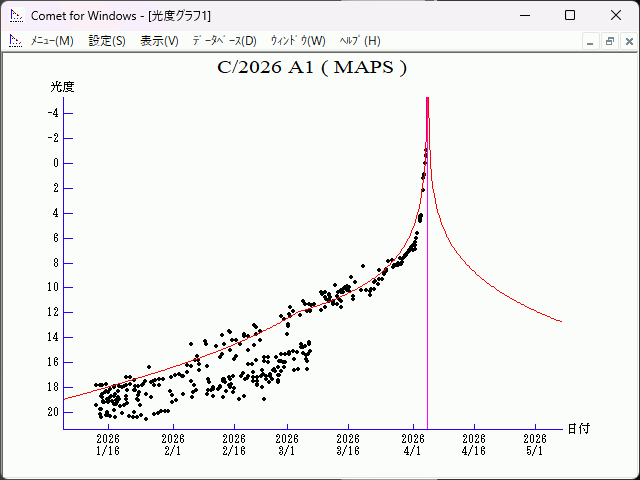The height and width of the screenshot is (480, 640).
Task: Expand the ウィンドウ(W) window menu
Action: coord(298,41)
